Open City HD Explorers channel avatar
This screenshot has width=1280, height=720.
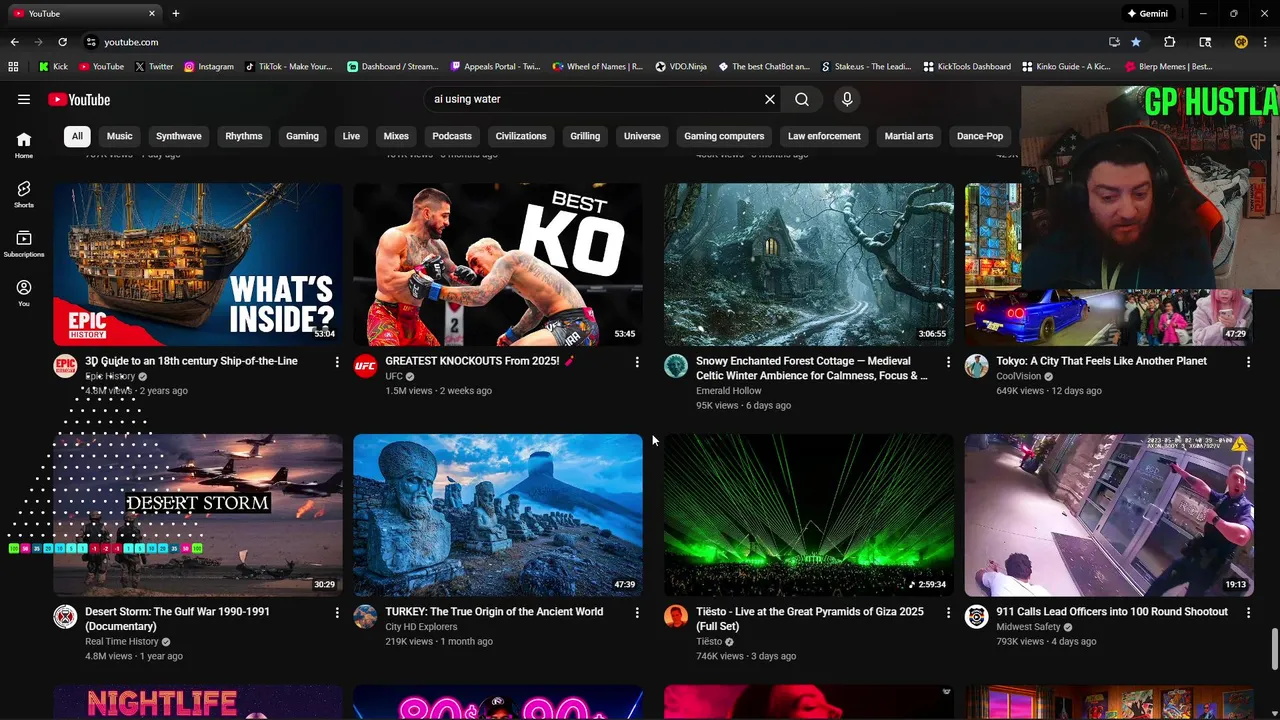[365, 616]
